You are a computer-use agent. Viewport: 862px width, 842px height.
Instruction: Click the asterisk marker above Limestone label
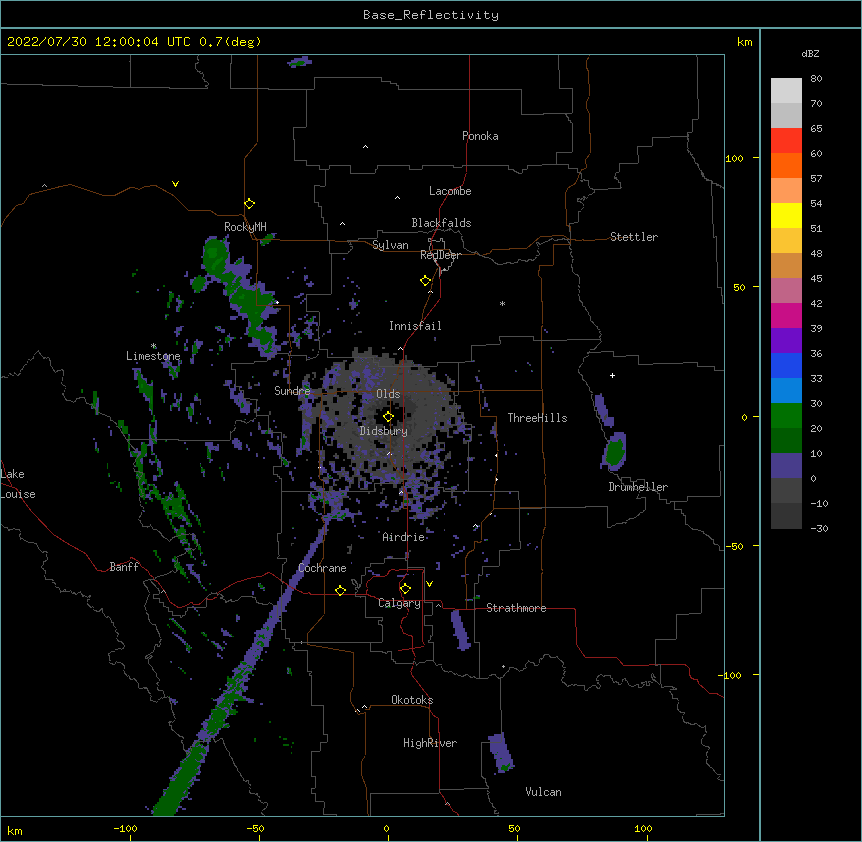coord(153,346)
